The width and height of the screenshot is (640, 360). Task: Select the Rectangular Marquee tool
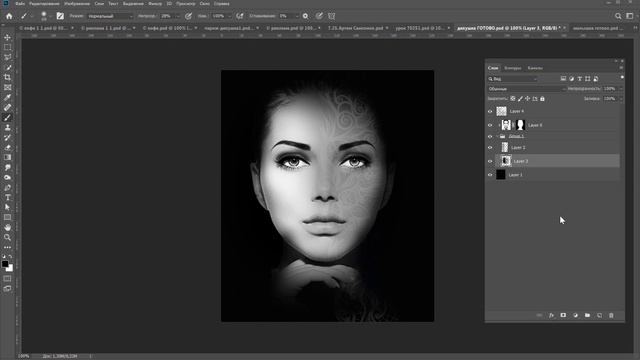(x=7, y=47)
